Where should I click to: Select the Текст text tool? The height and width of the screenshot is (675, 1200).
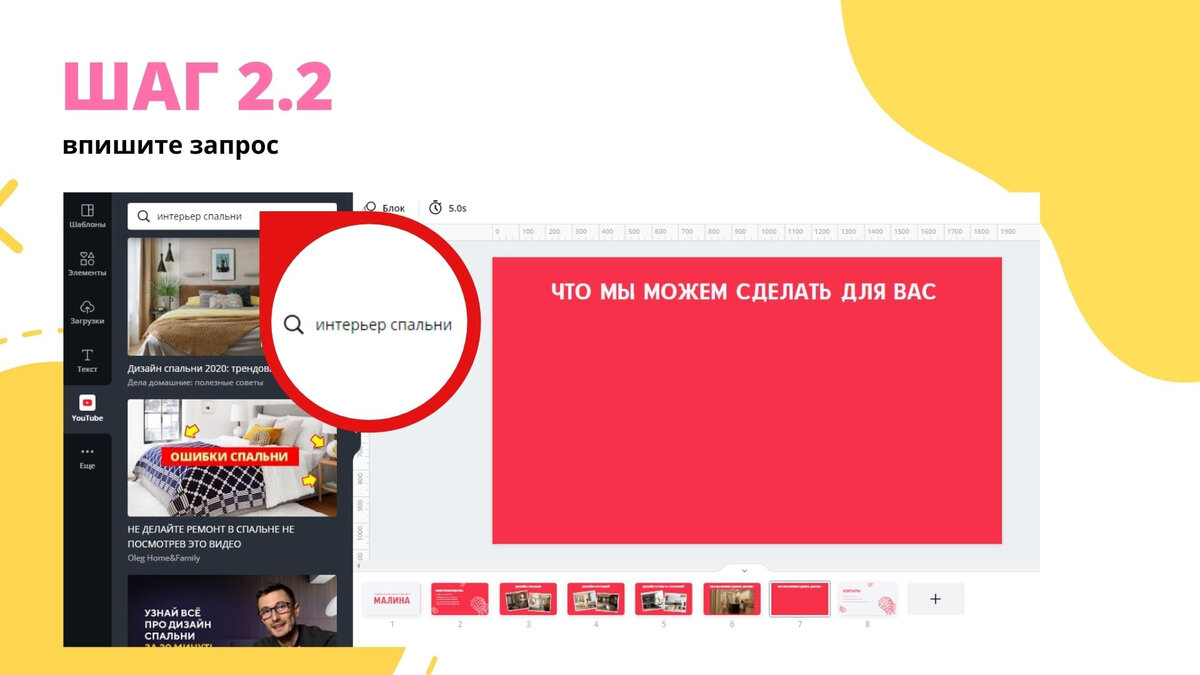(87, 361)
